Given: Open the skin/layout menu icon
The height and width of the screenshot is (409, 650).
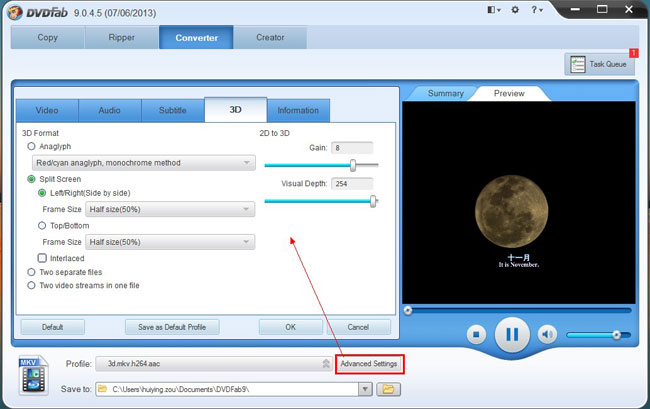Looking at the screenshot, I should point(493,10).
